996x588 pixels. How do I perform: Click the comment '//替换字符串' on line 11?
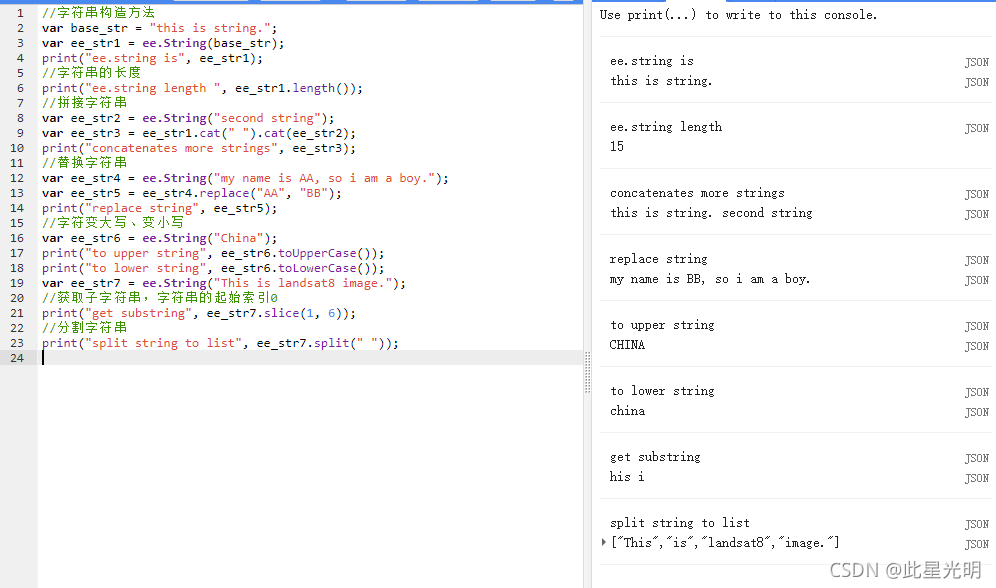(x=84, y=163)
